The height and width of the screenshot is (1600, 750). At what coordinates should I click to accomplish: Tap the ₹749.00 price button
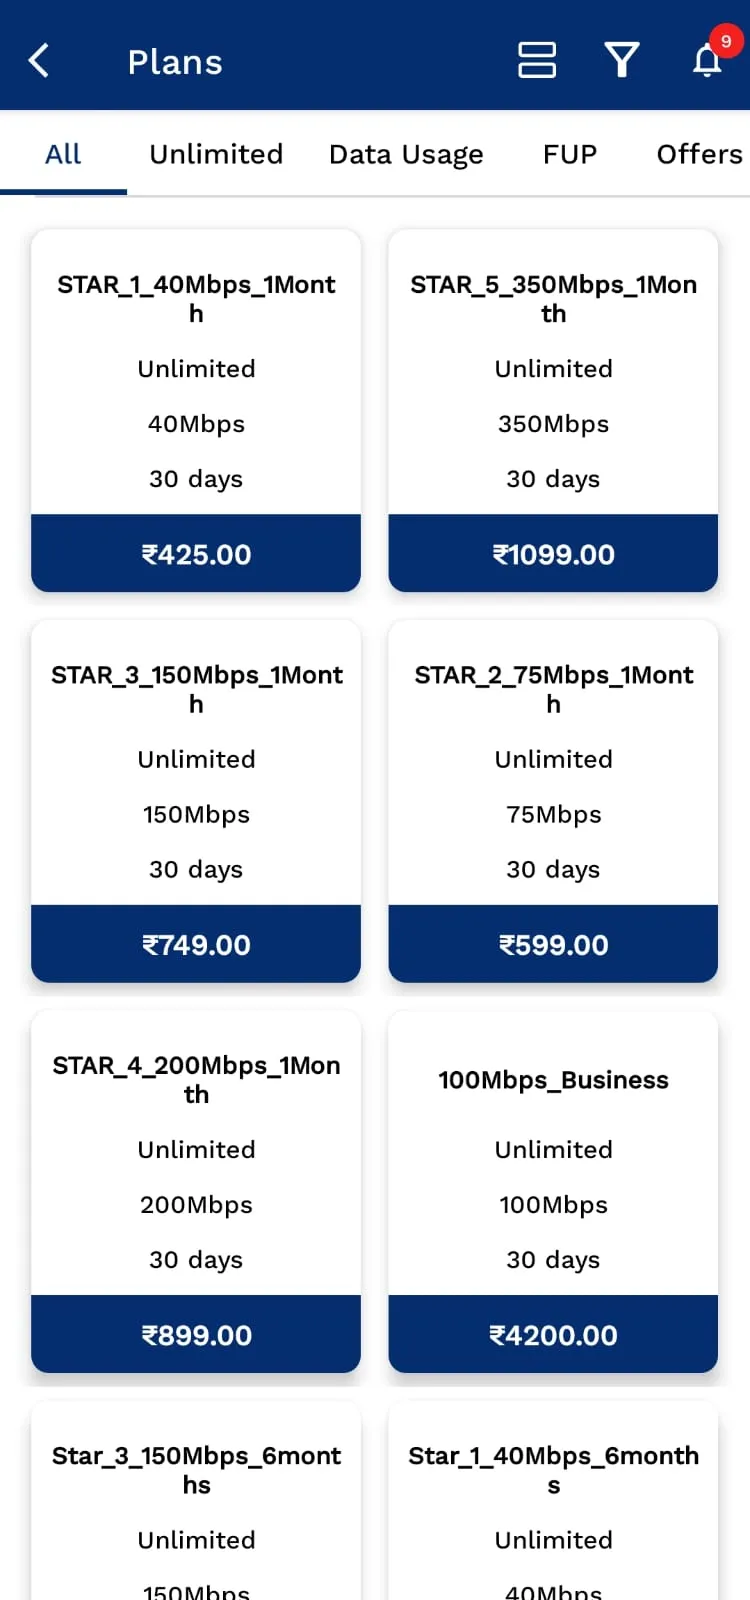point(196,944)
